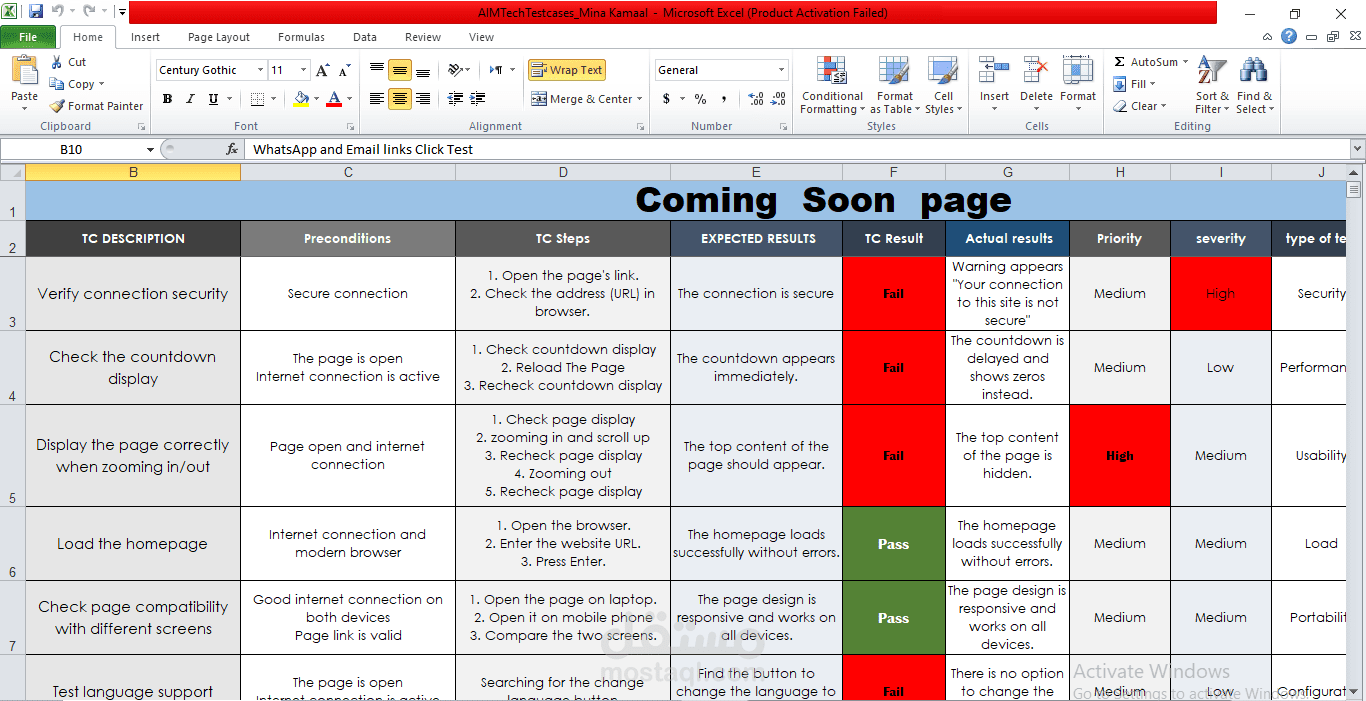Switch to the Formulas tab
Image resolution: width=1366 pixels, height=701 pixels.
[301, 37]
